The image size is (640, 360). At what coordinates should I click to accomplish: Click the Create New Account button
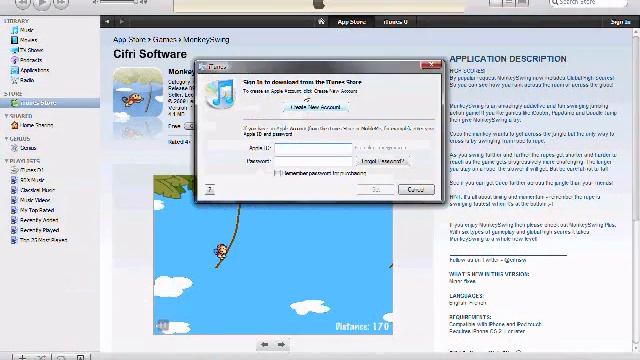pyautogui.click(x=315, y=107)
